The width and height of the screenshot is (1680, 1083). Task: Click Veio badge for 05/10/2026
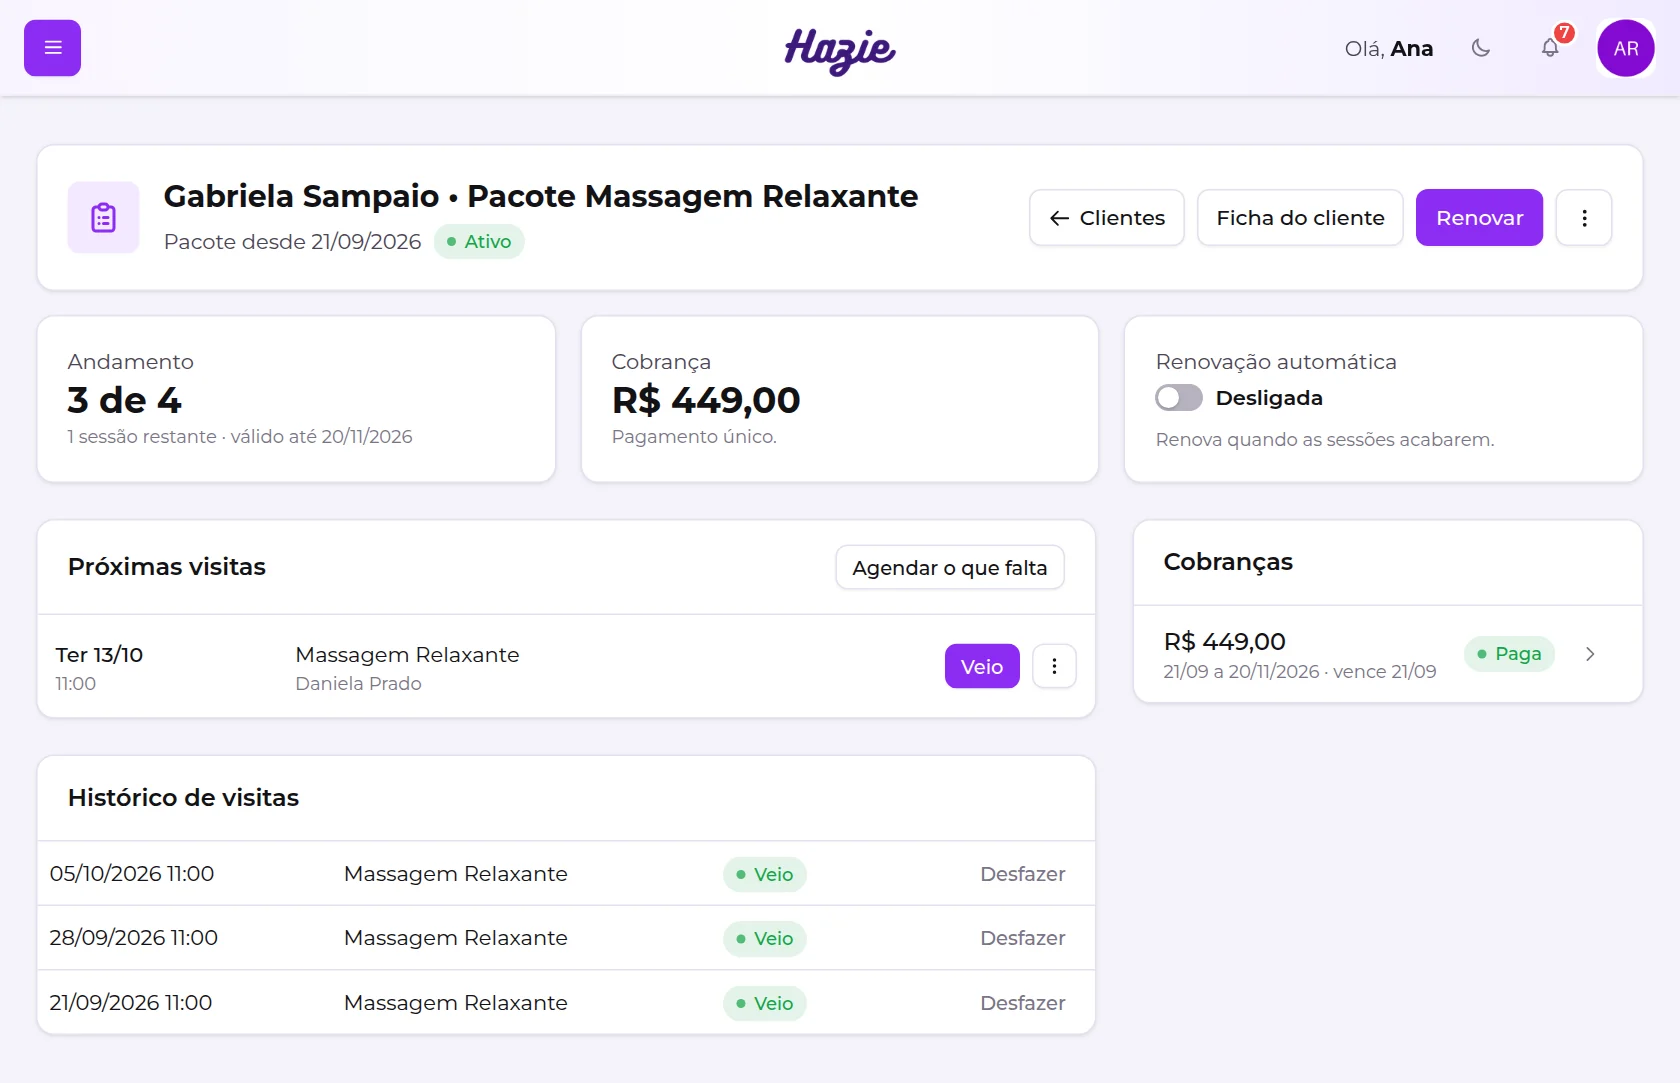765,874
